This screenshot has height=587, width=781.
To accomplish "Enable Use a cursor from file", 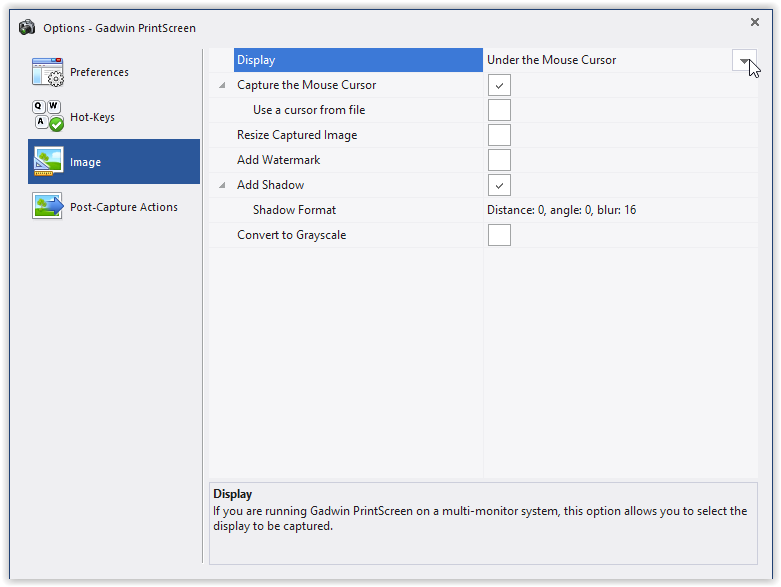I will pos(499,110).
